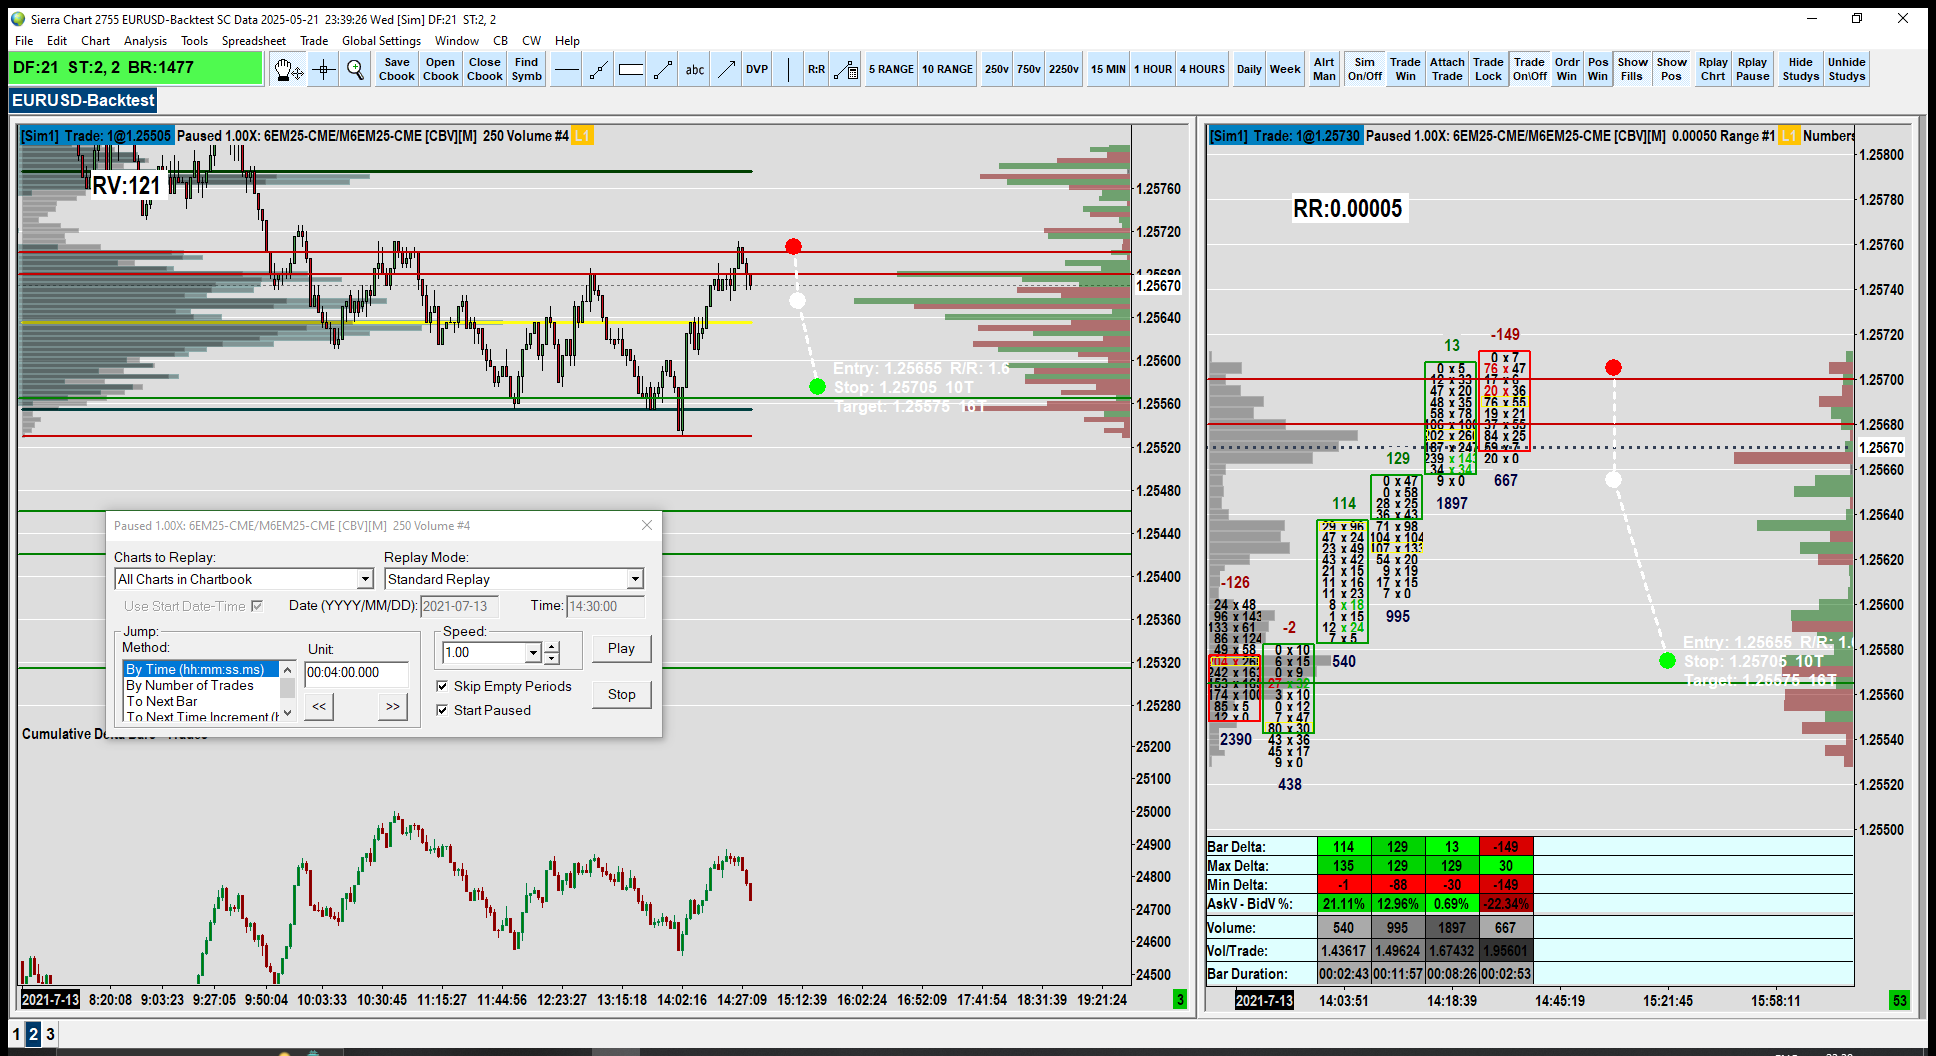Viewport: 1936px width, 1056px height.
Task: Jump replay forward with >> button
Action: (x=393, y=706)
